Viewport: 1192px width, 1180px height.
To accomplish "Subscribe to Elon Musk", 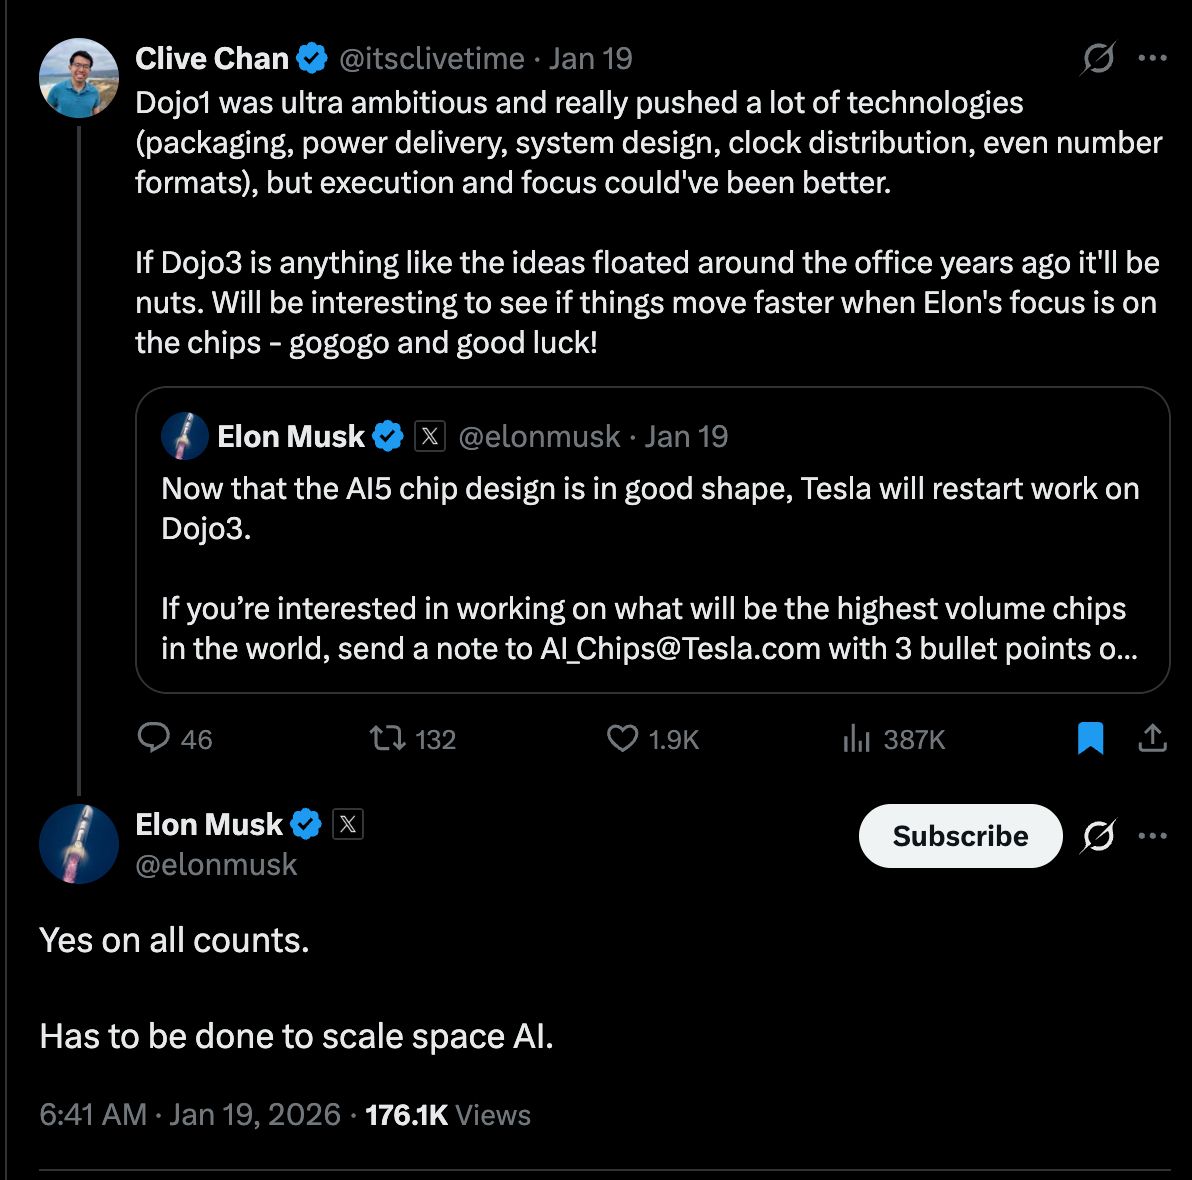I will pos(960,836).
